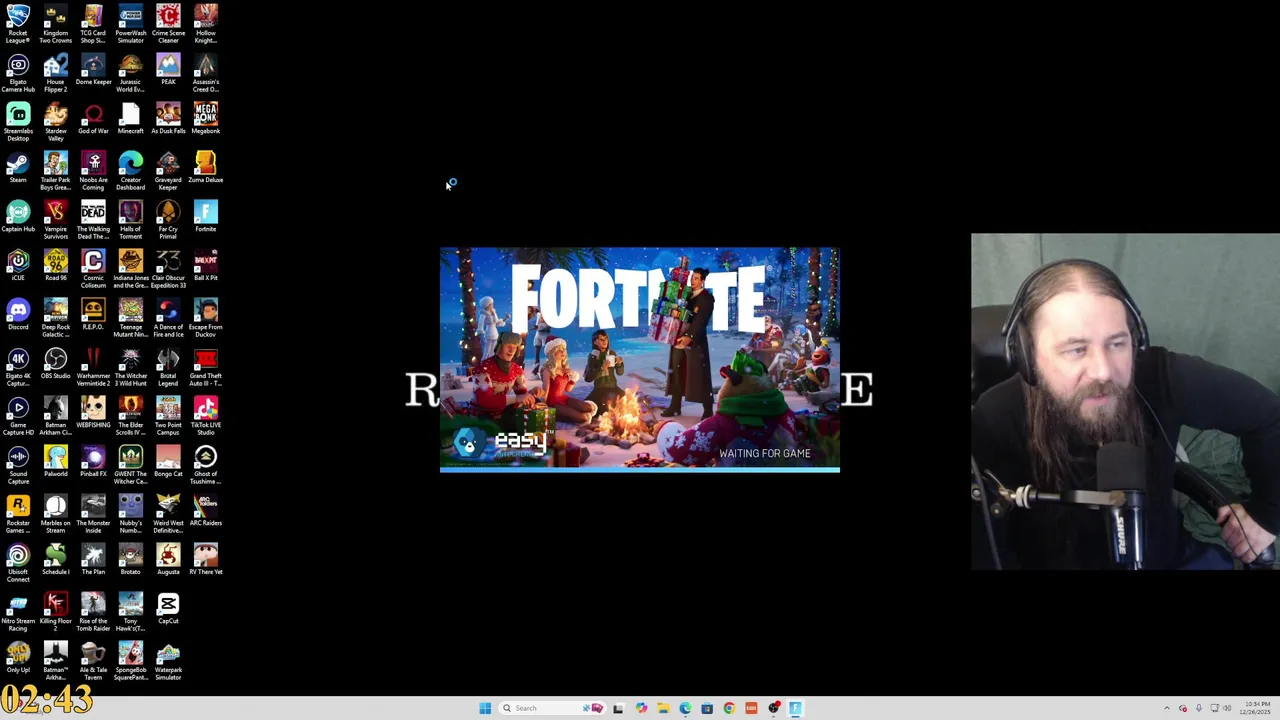
Task: Select the iCUE desktop icon
Action: [x=18, y=265]
